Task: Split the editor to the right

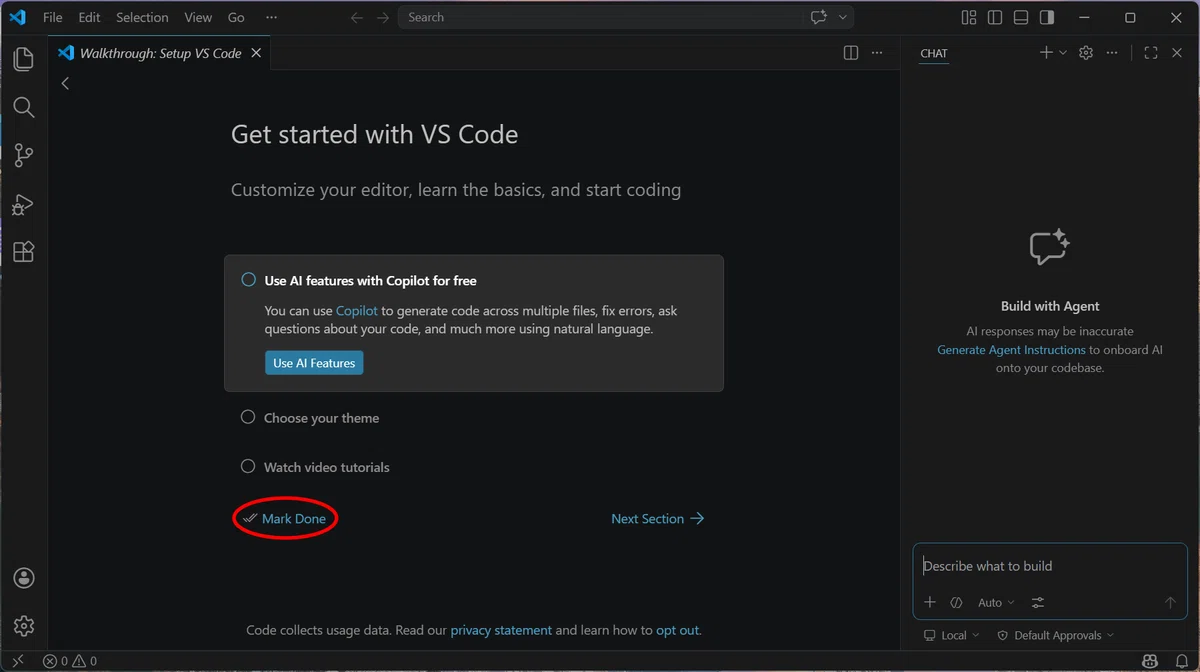Action: coord(851,53)
